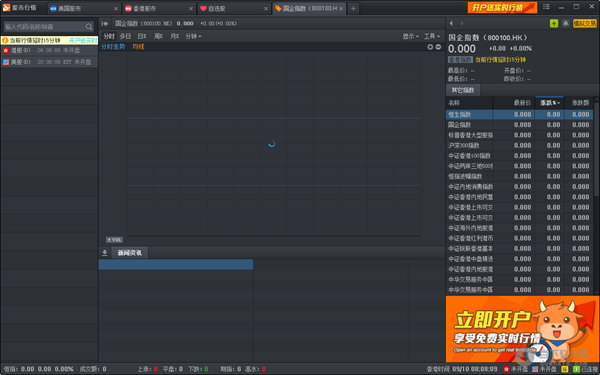Select the 中证内地消费指数 row
The width and height of the screenshot is (600, 375).
pos(519,187)
